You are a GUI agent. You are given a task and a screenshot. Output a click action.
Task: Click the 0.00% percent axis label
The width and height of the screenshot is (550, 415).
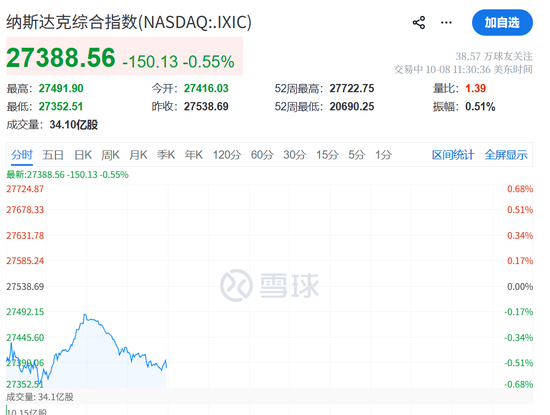click(x=520, y=287)
